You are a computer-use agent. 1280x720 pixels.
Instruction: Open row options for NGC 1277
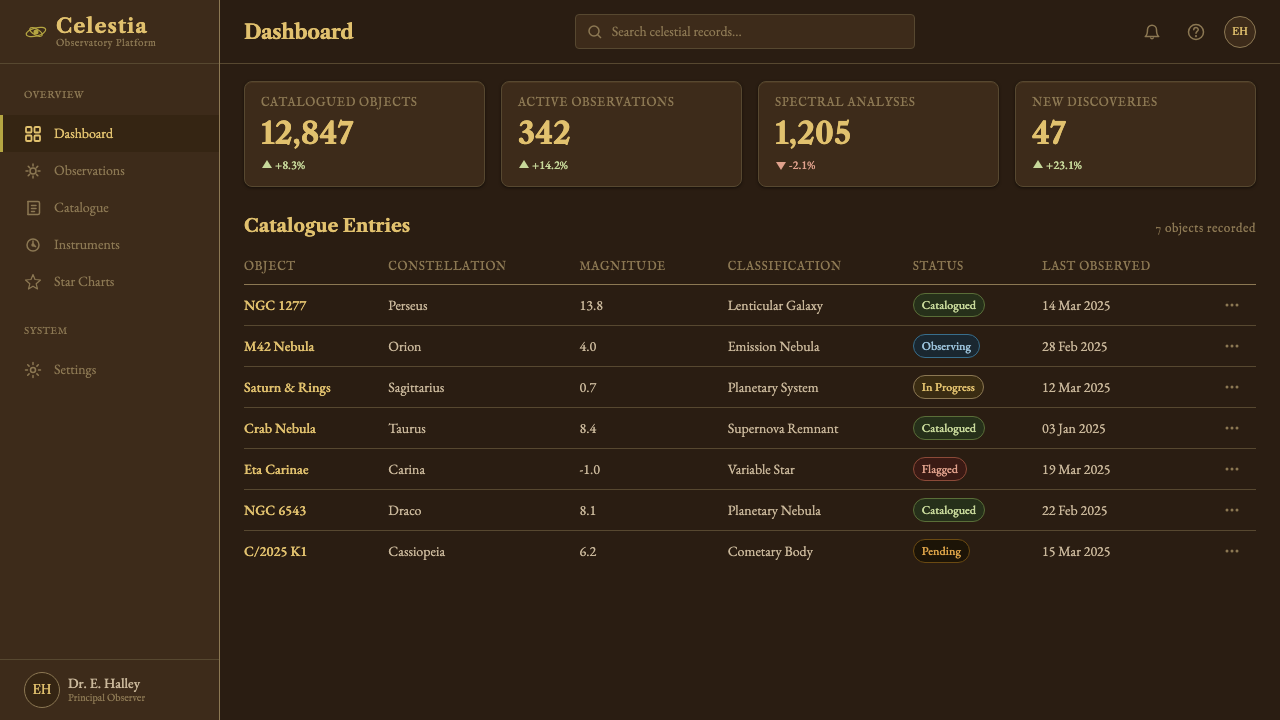coord(1232,305)
